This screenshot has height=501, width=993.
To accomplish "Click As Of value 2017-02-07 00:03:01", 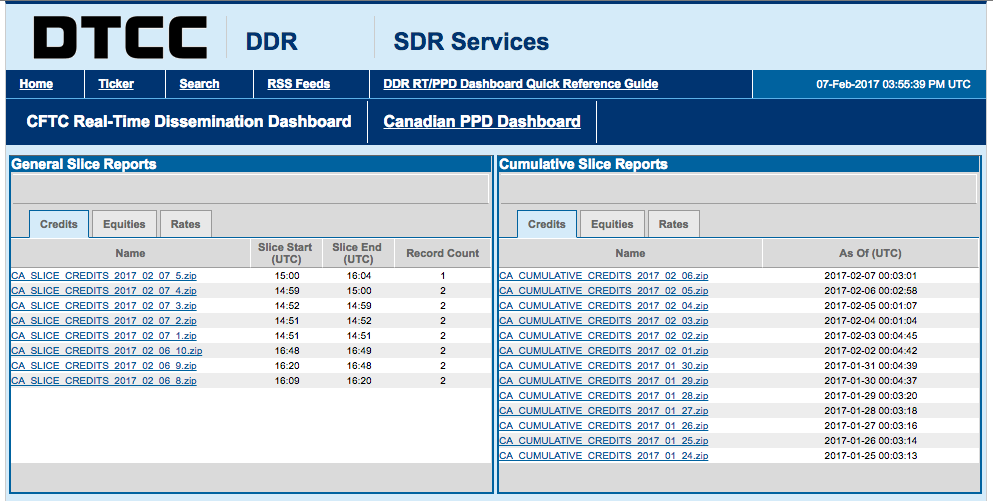I will (871, 276).
